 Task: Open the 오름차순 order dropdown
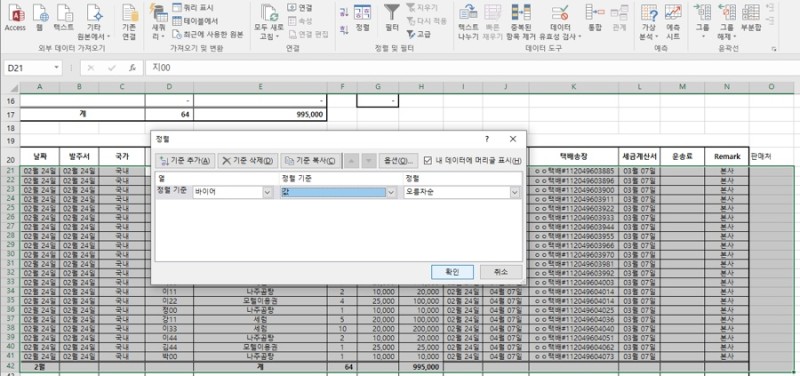pos(515,192)
